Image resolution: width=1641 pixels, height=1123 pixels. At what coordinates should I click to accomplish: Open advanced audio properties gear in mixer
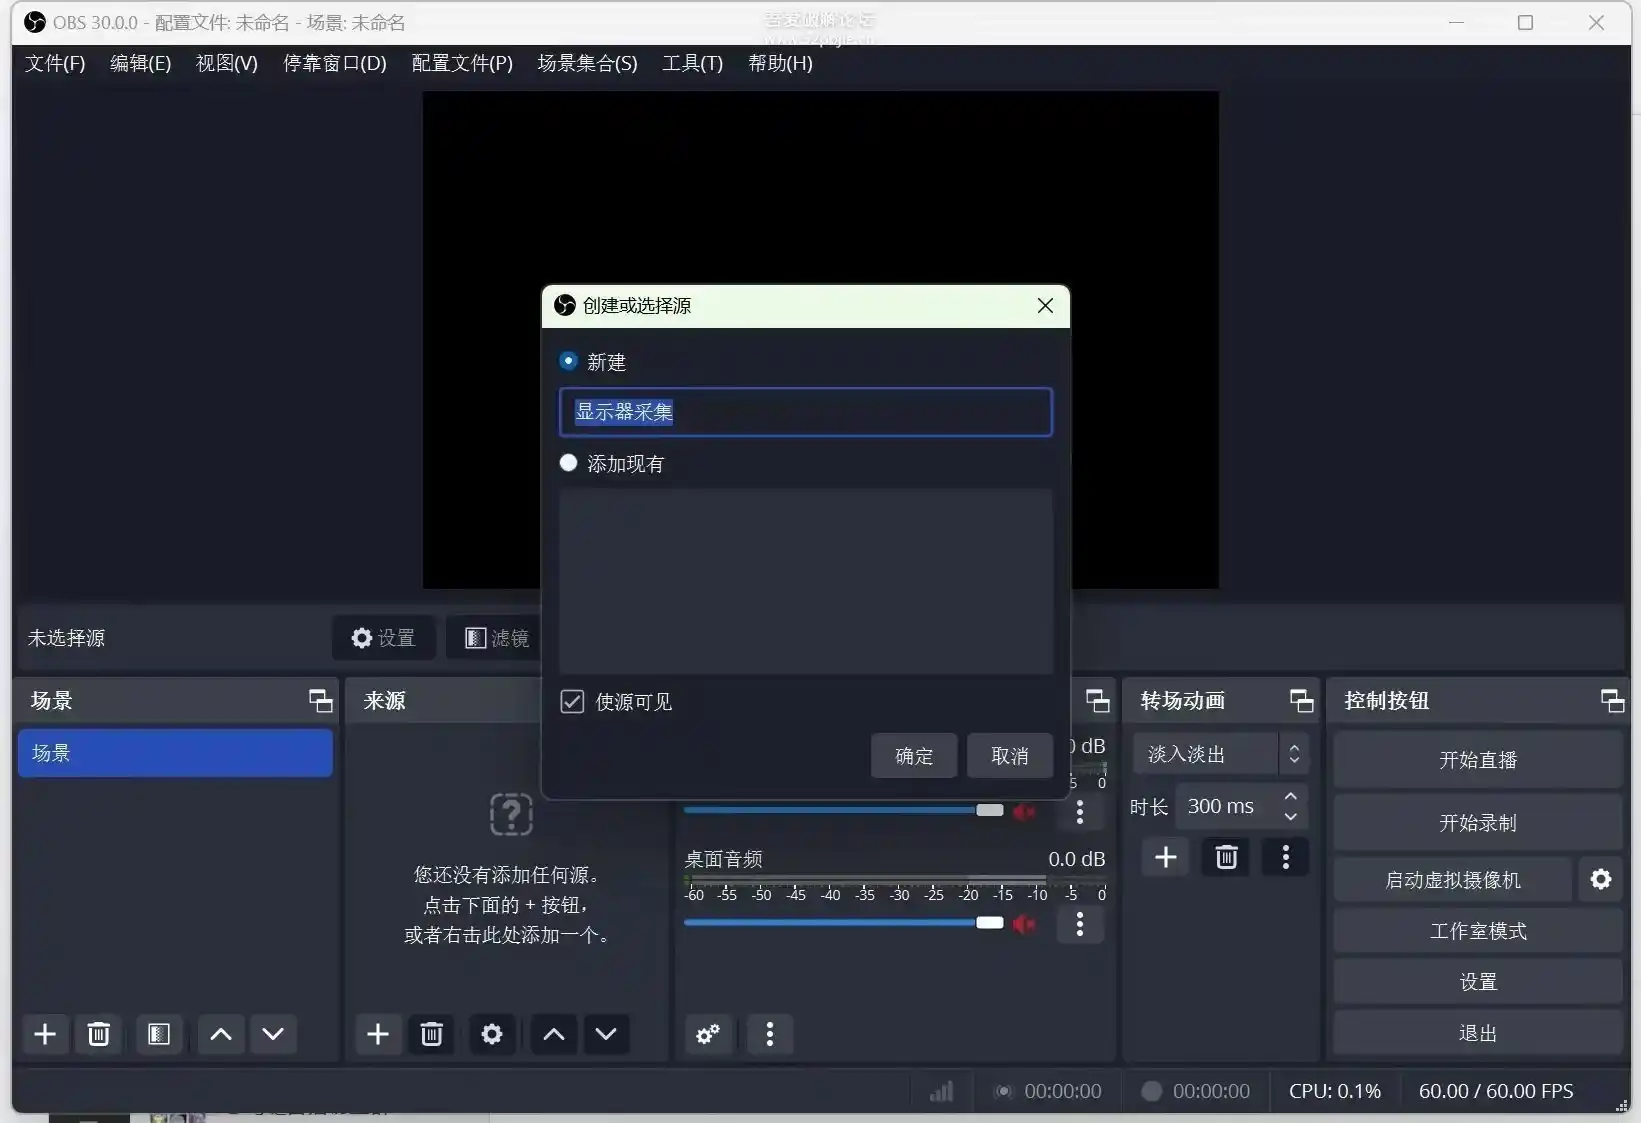(x=707, y=1034)
